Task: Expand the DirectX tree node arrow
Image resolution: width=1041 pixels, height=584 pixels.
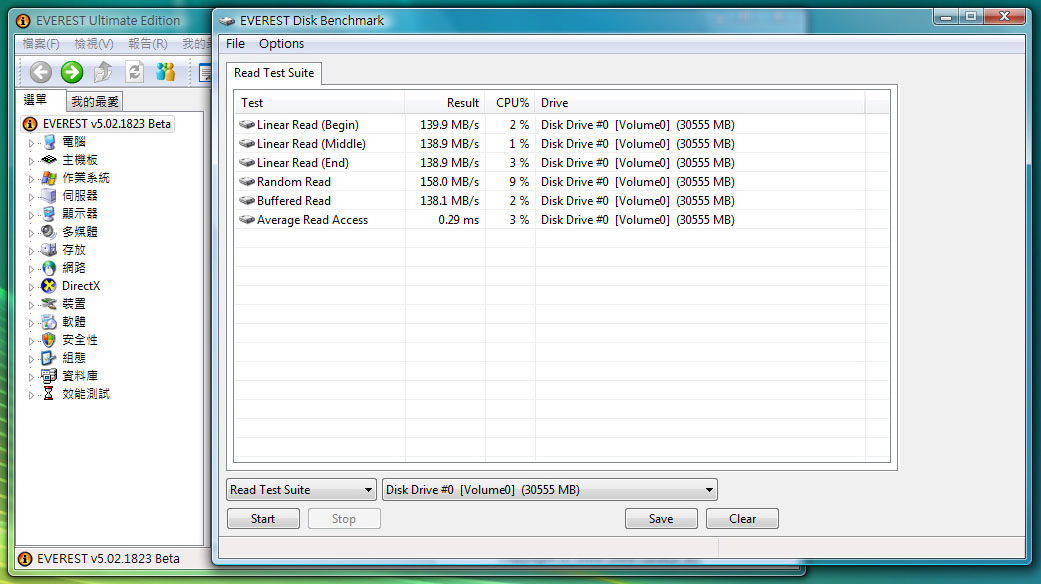Action: click(x=31, y=287)
